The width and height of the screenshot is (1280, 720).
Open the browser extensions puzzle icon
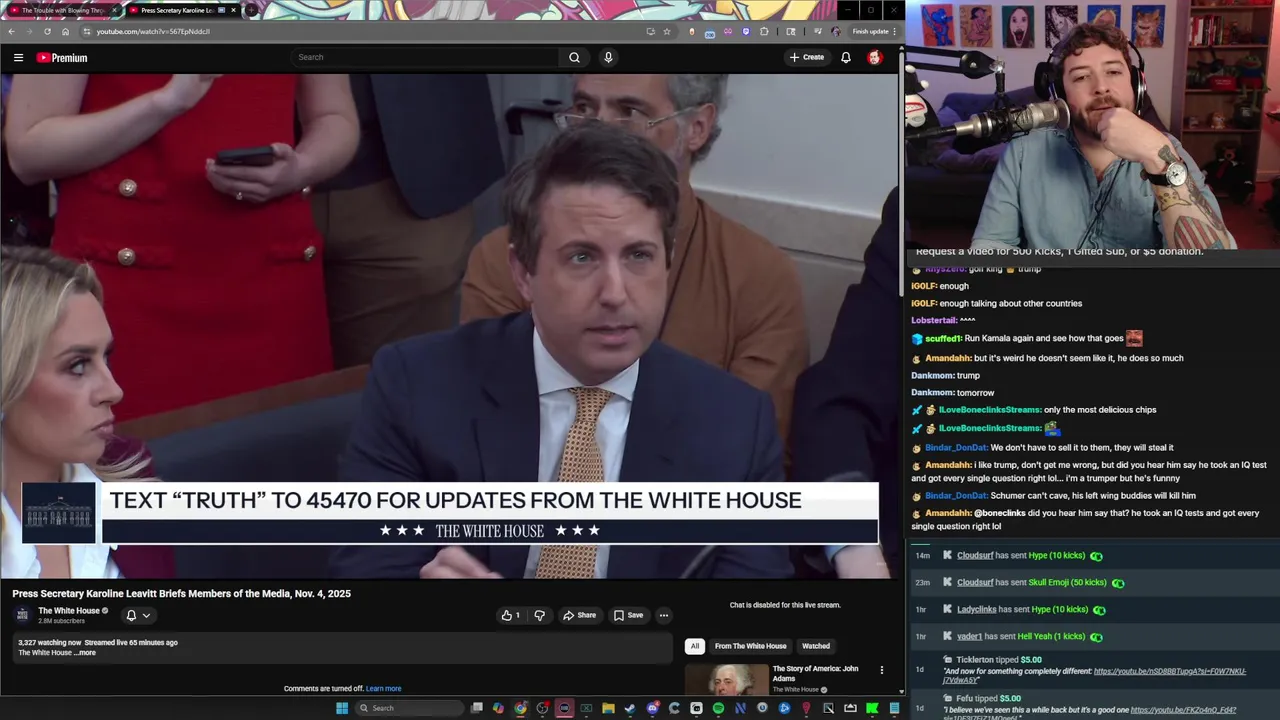pyautogui.click(x=764, y=31)
